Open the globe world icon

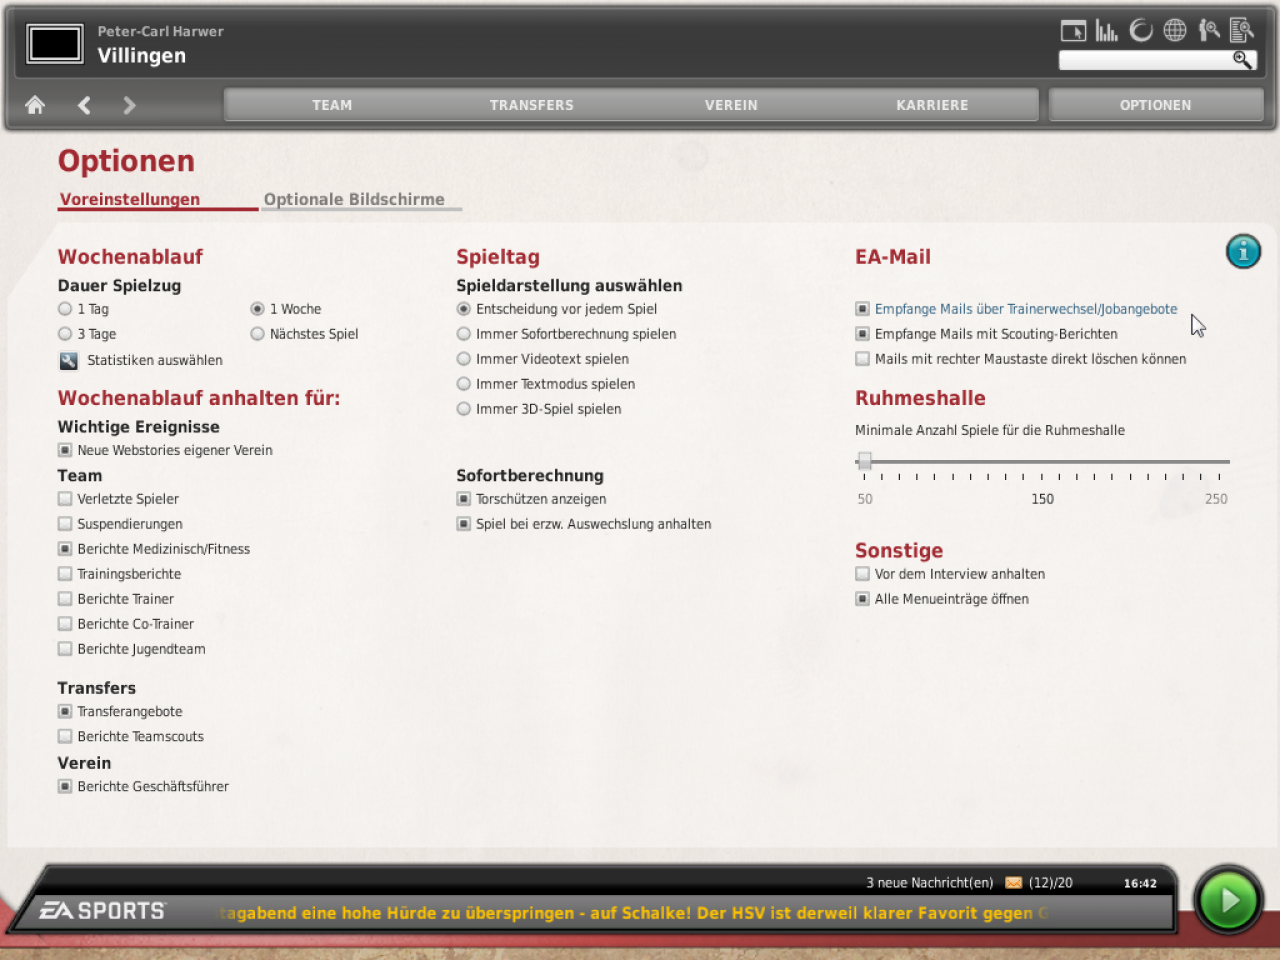click(1175, 31)
